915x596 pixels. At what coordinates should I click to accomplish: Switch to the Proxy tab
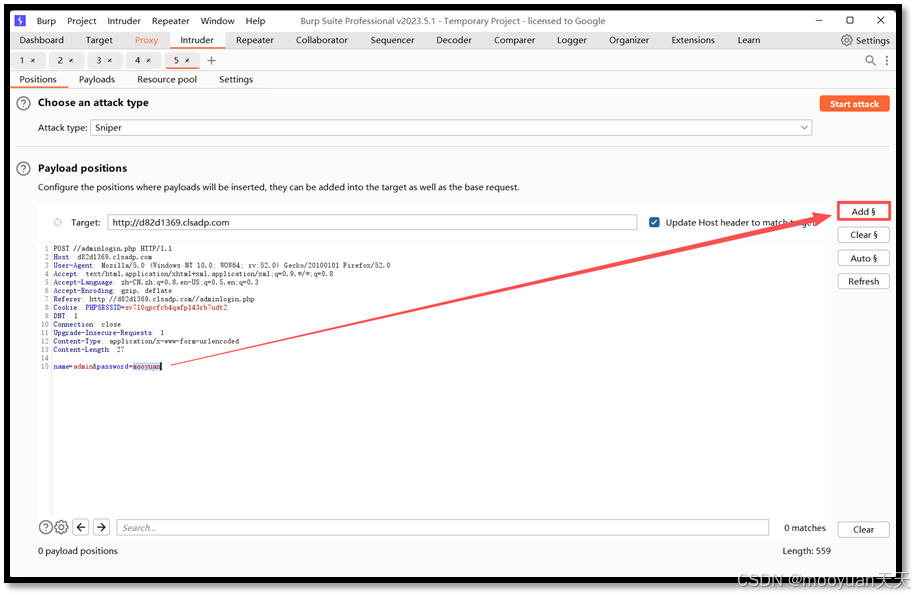146,40
